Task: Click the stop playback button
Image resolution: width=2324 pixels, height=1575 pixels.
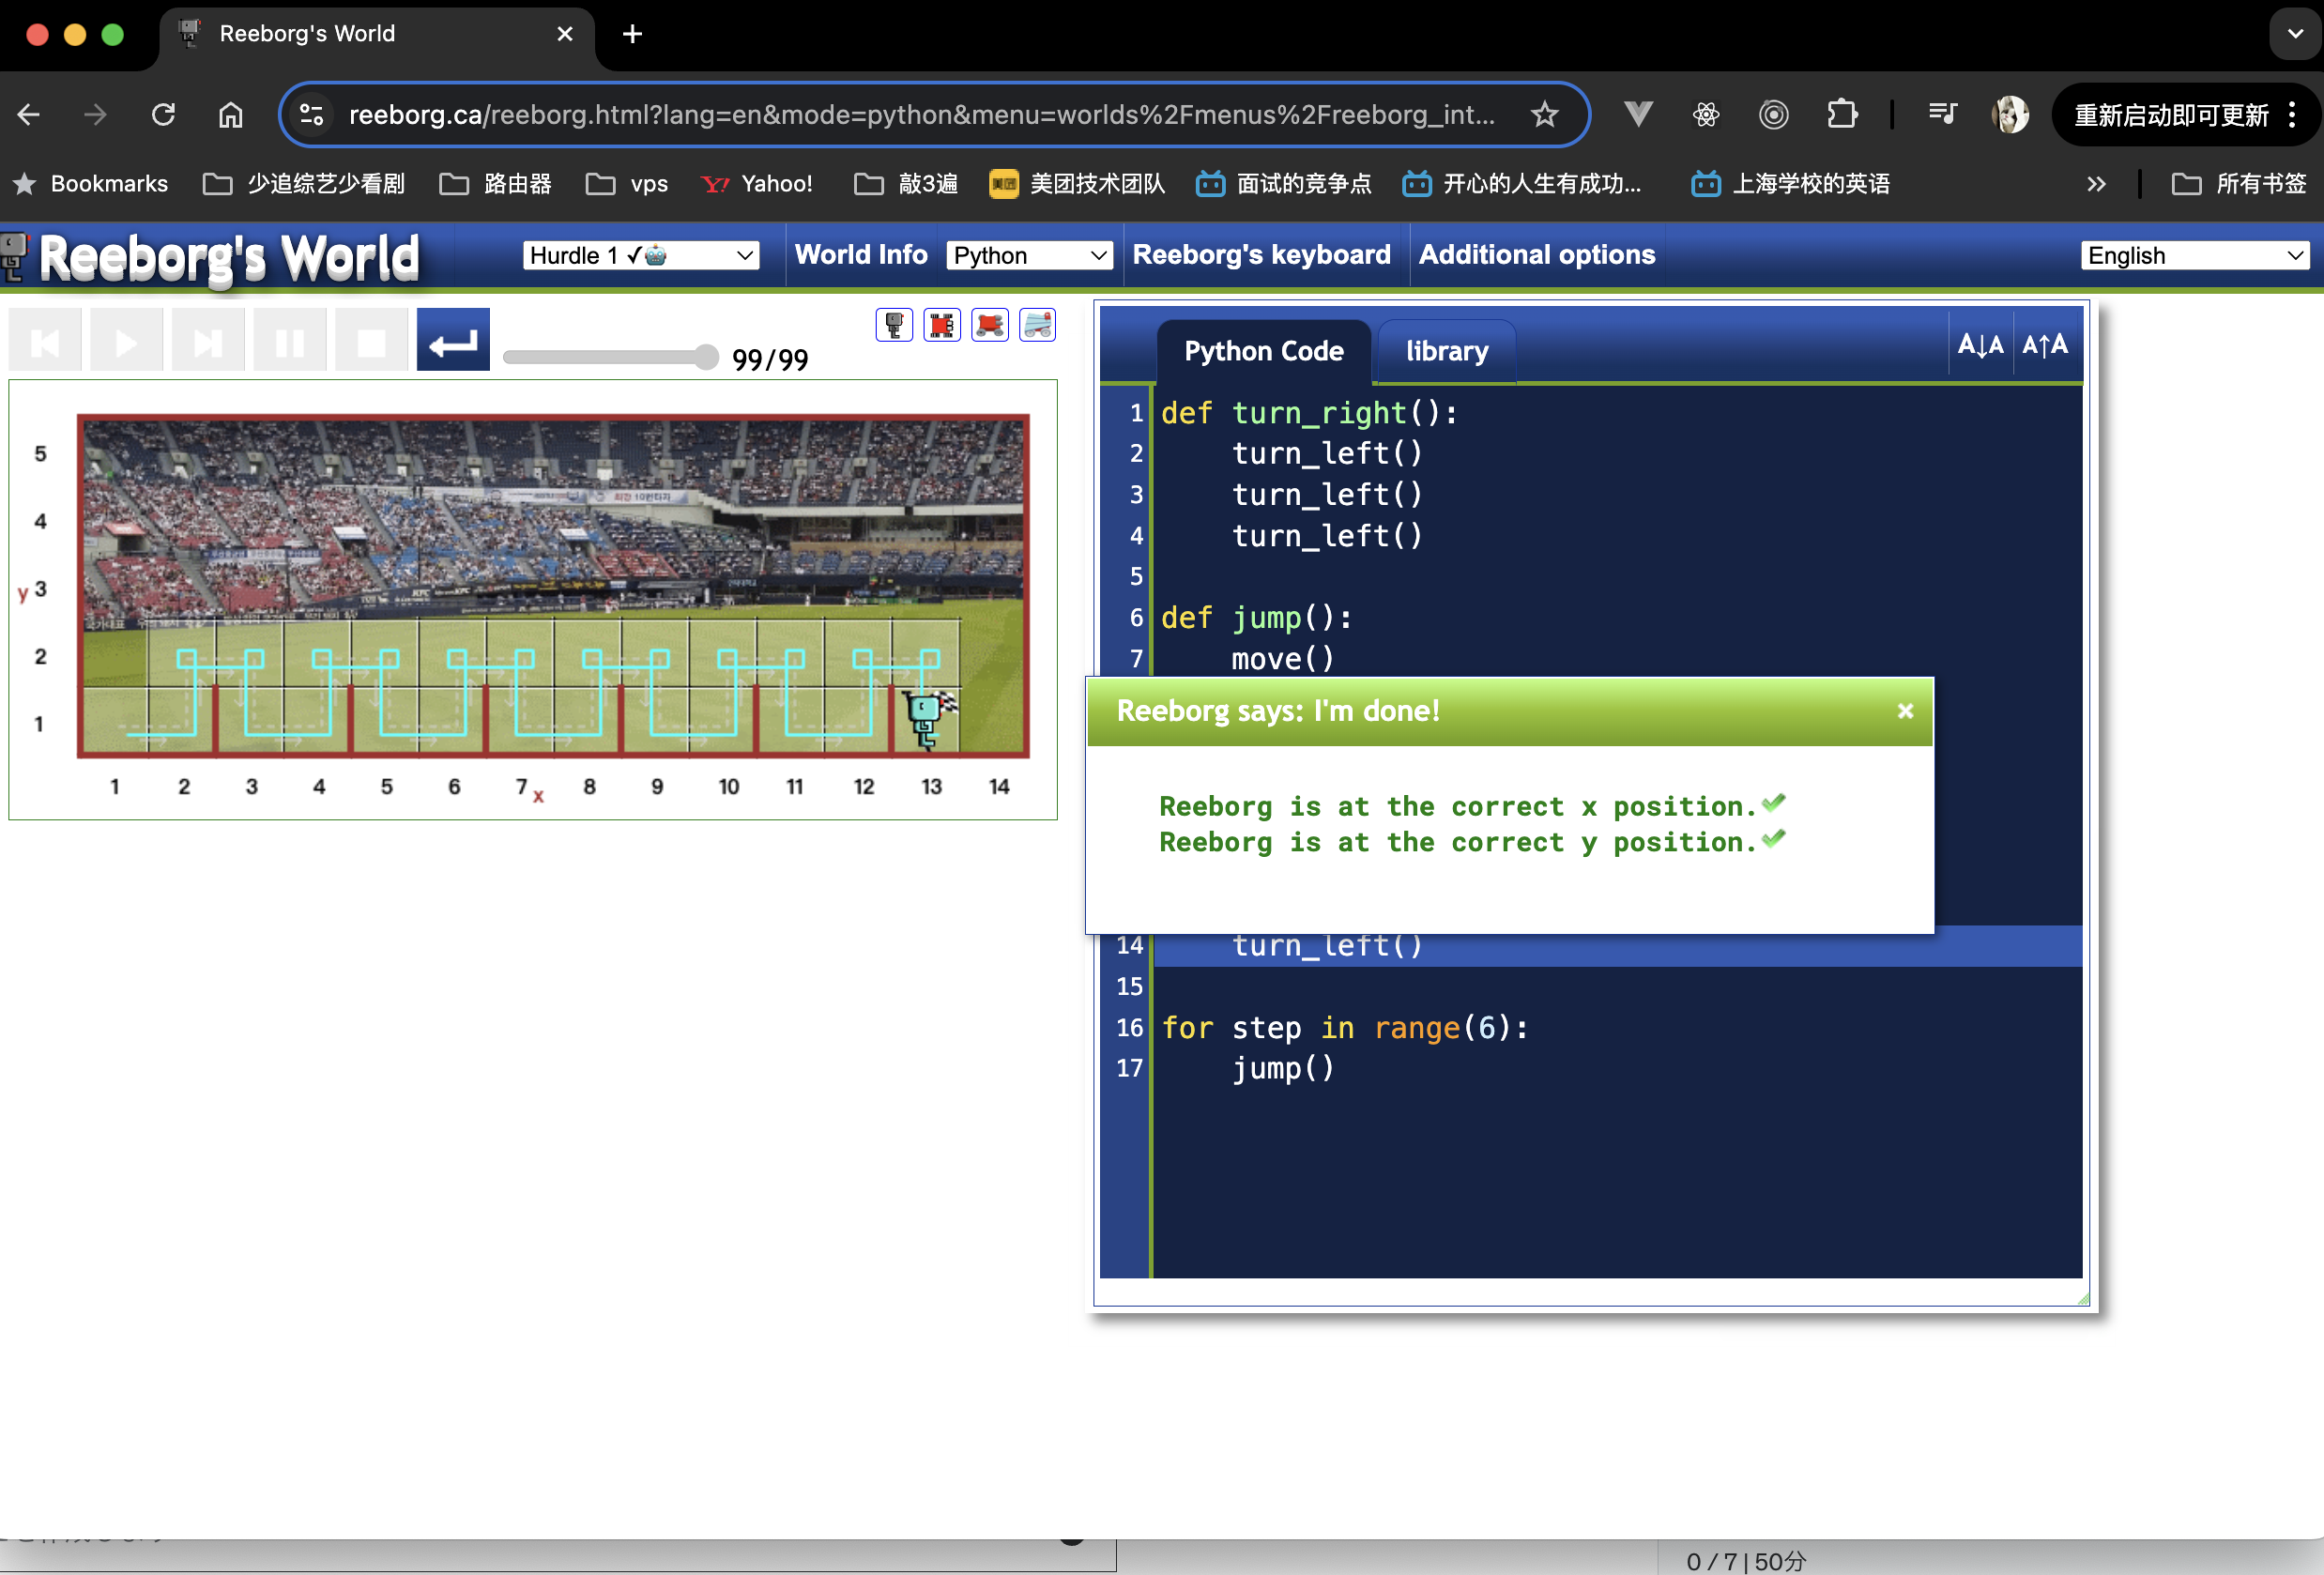Action: tap(372, 341)
